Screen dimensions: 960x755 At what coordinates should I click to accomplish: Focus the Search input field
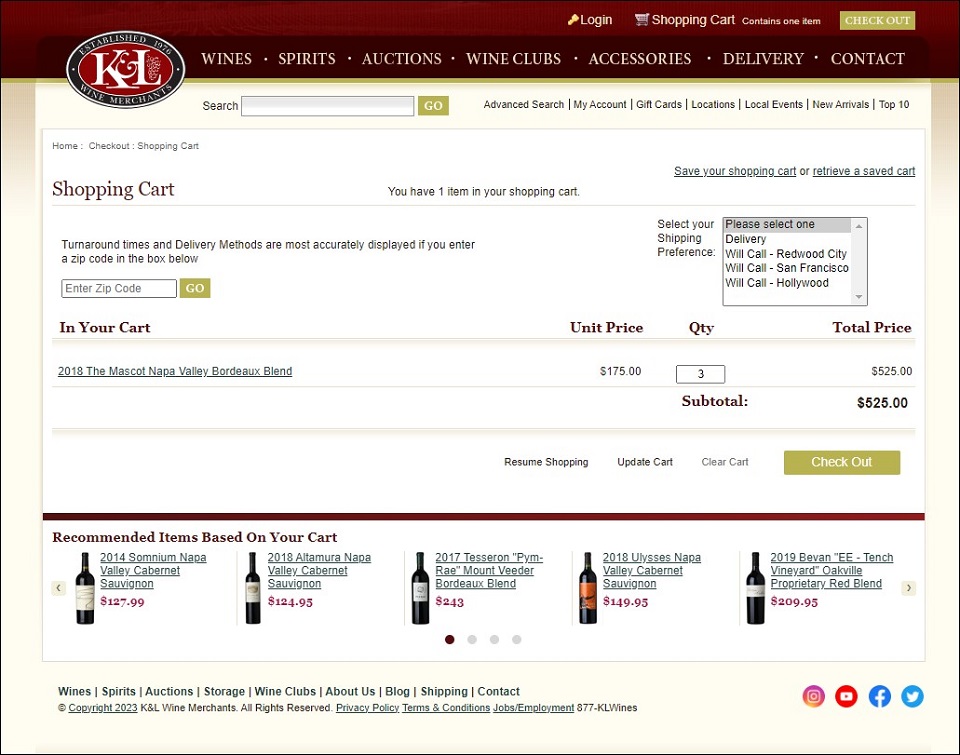click(328, 106)
